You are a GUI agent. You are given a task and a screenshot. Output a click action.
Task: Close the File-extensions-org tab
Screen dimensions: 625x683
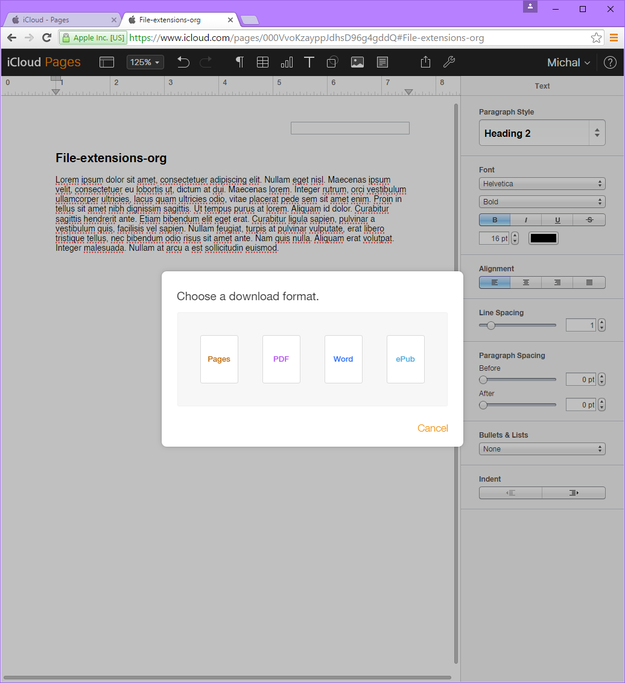[230, 20]
